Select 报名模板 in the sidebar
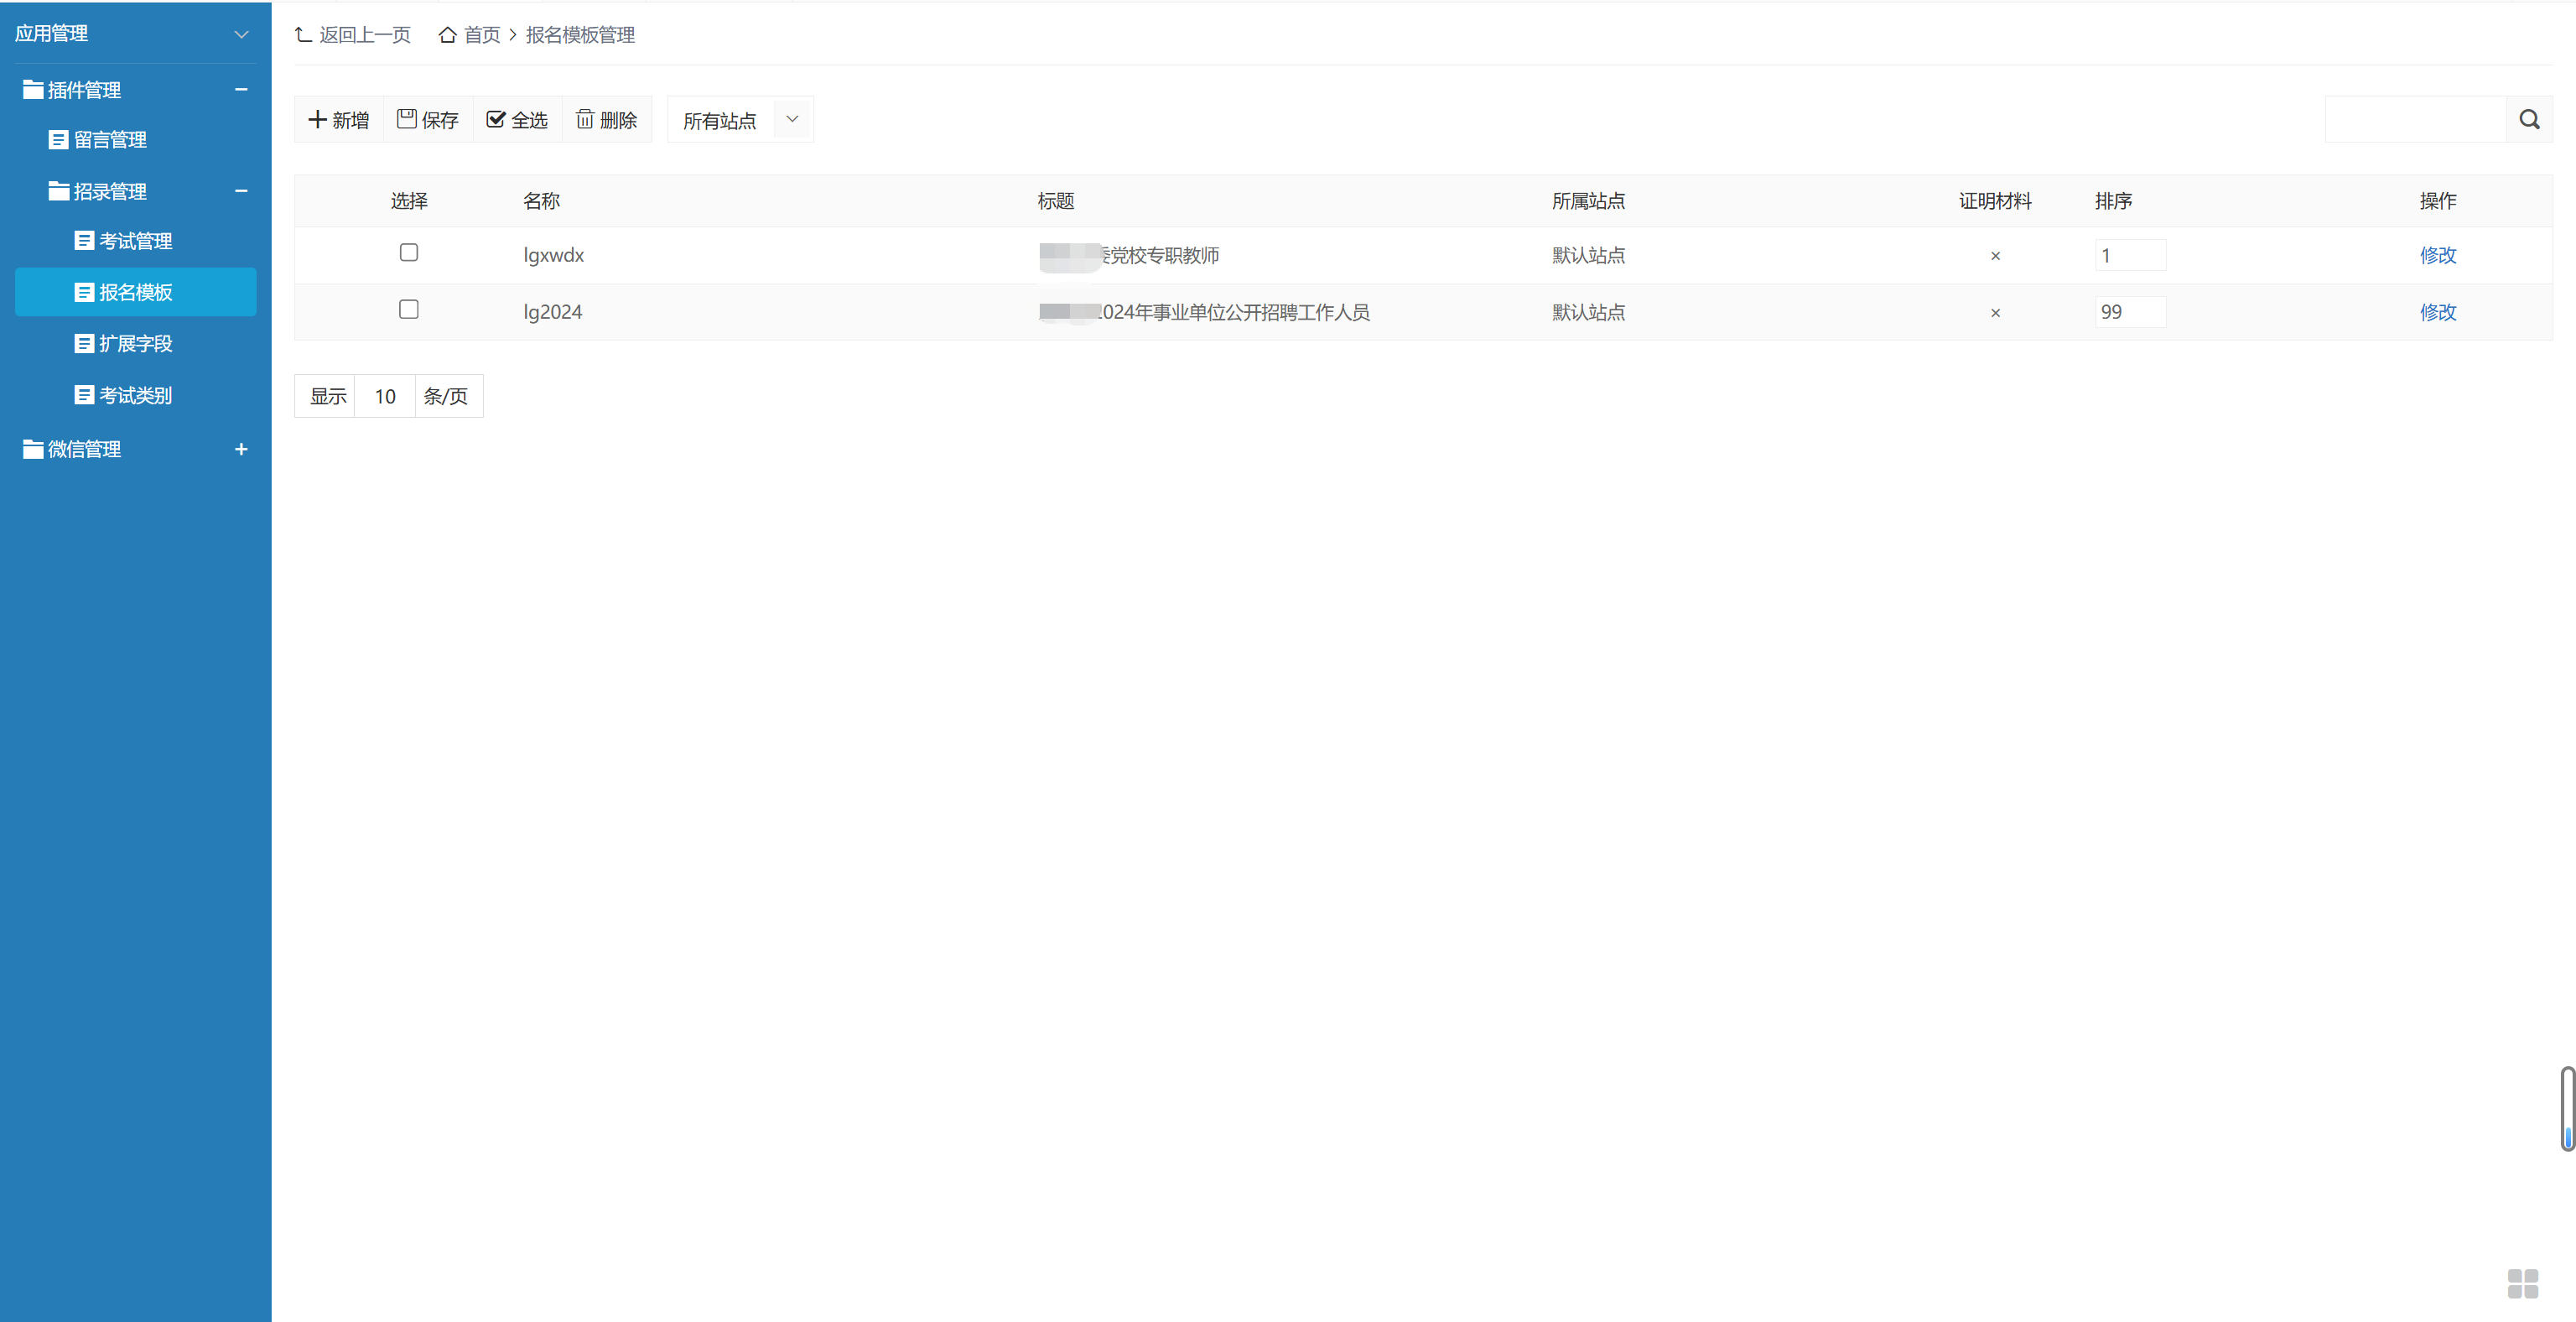This screenshot has height=1322, width=2576. pyautogui.click(x=135, y=292)
